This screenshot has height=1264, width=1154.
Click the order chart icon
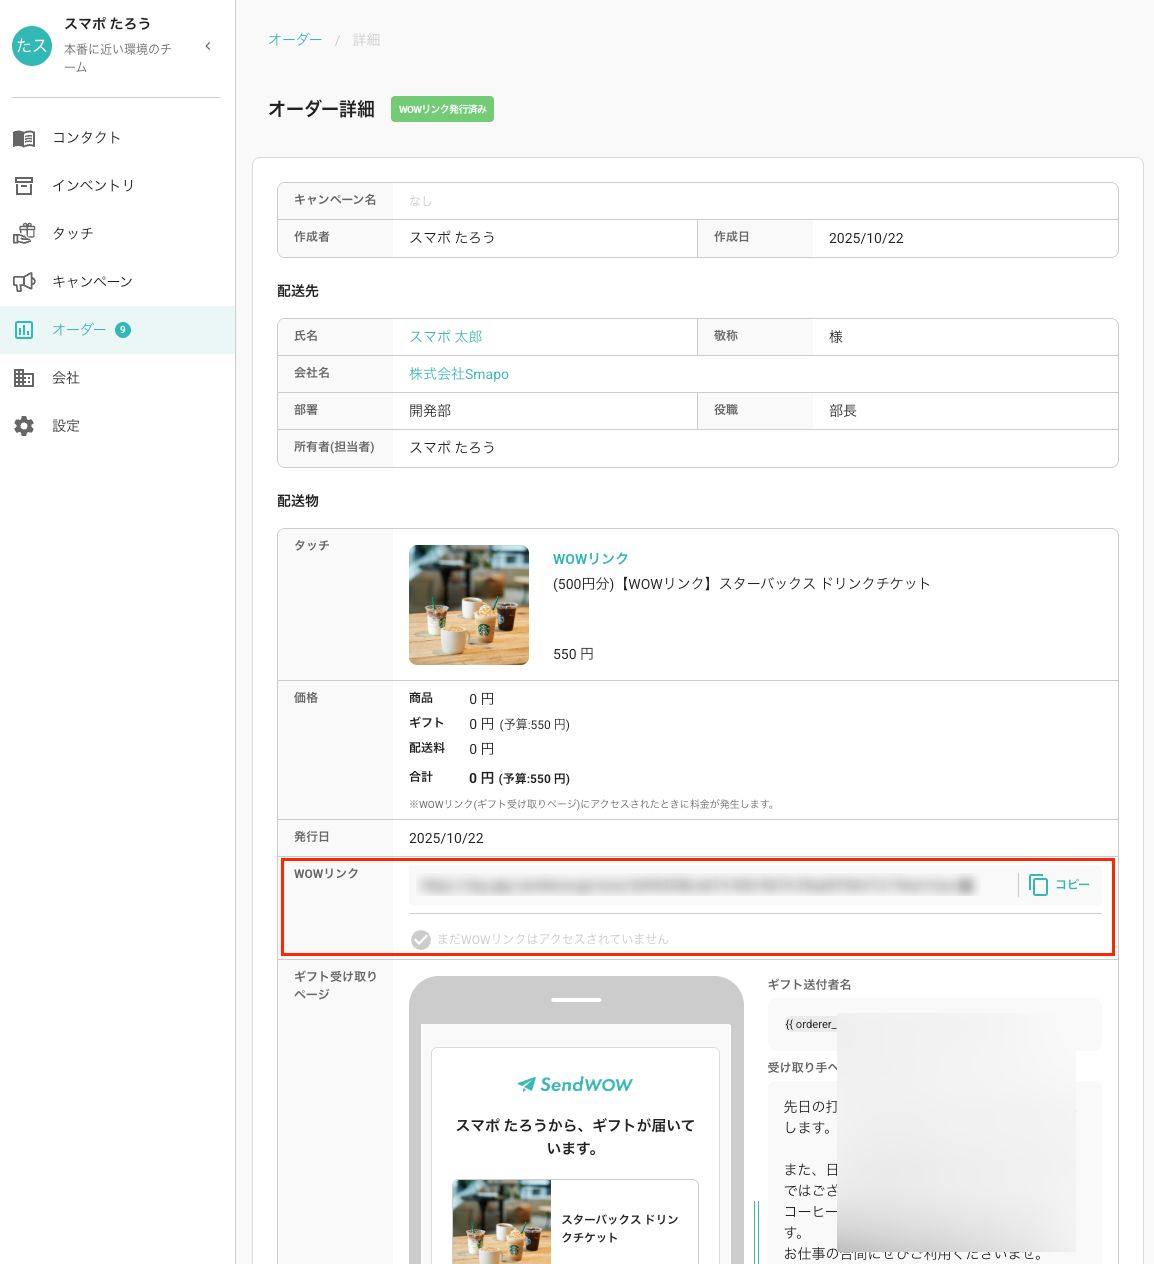click(24, 330)
